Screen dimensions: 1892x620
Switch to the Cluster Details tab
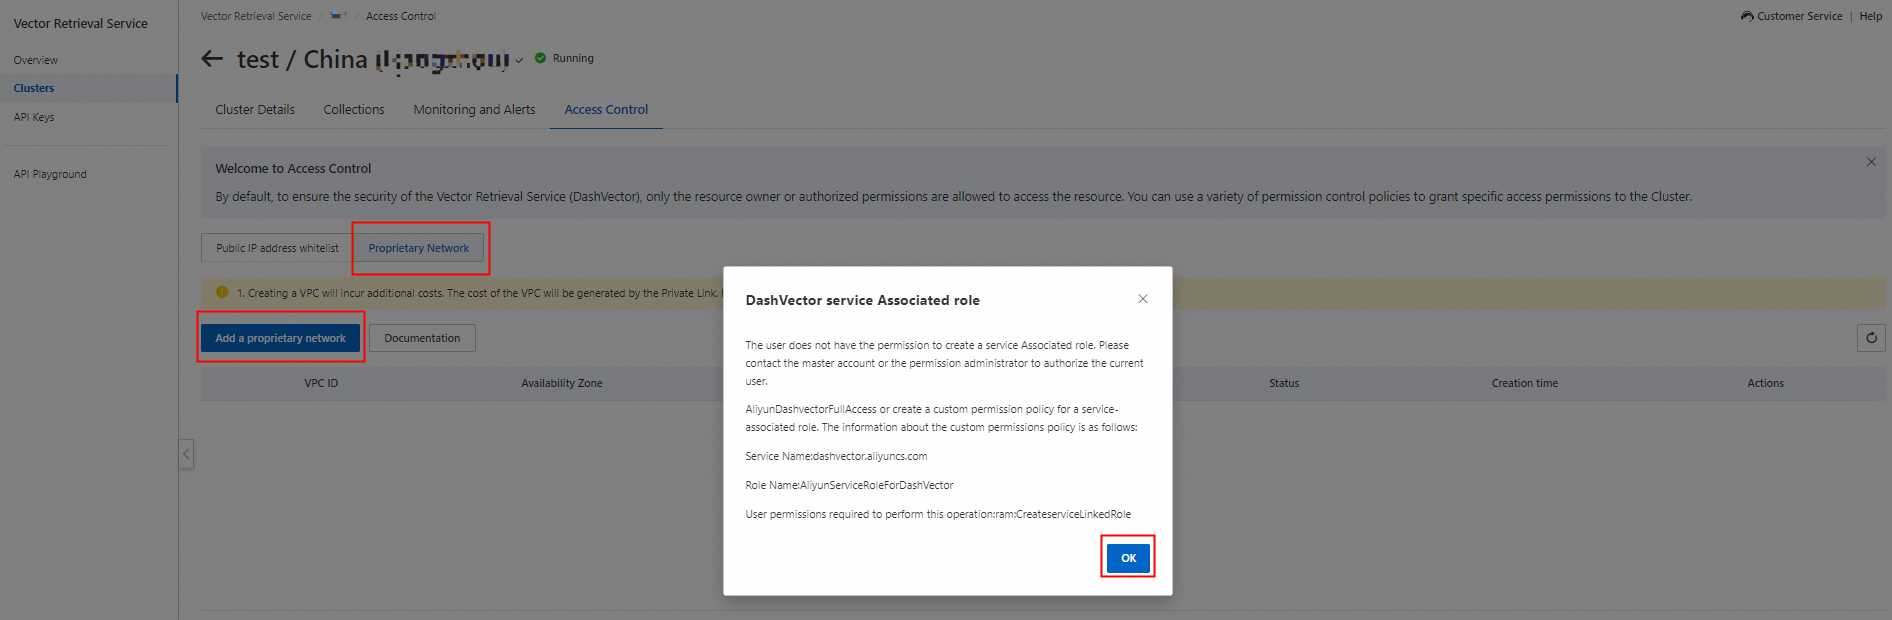tap(255, 110)
